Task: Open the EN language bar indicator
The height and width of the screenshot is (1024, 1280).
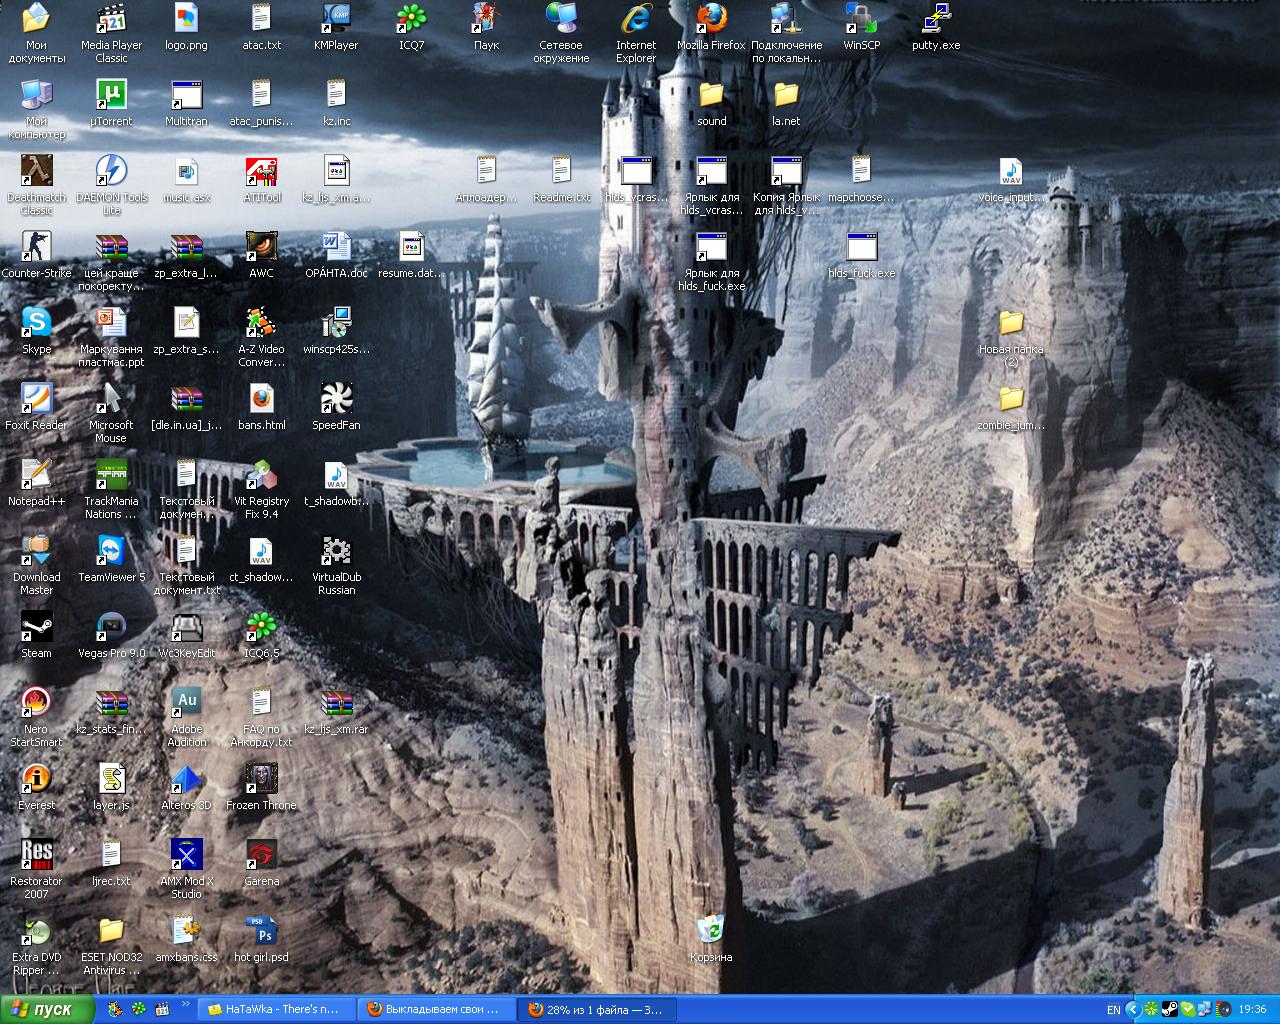Action: click(1113, 1010)
